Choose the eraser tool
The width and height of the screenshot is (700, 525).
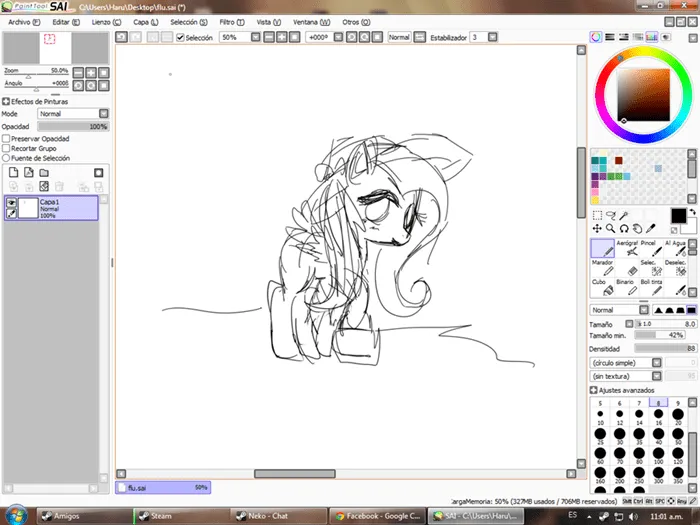pyautogui.click(x=627, y=268)
